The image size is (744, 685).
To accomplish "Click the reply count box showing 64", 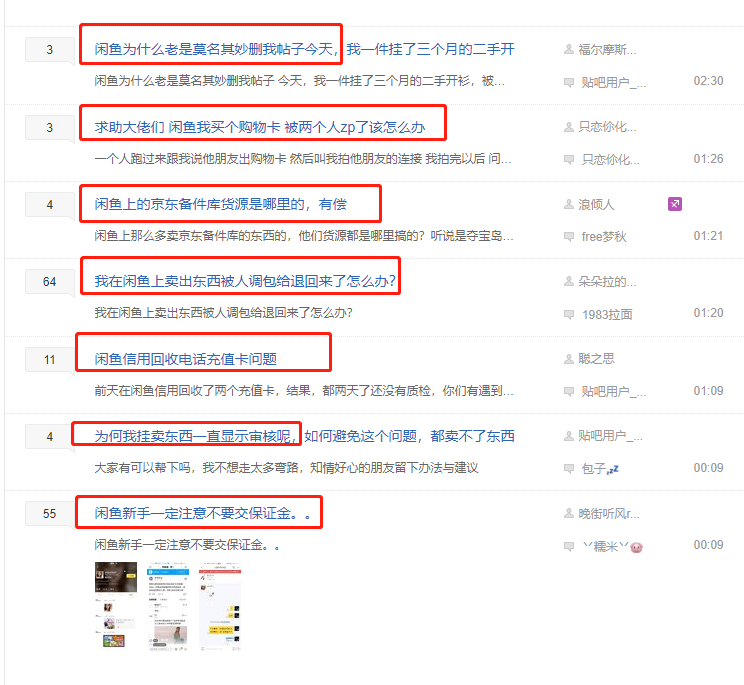I will click(x=49, y=282).
